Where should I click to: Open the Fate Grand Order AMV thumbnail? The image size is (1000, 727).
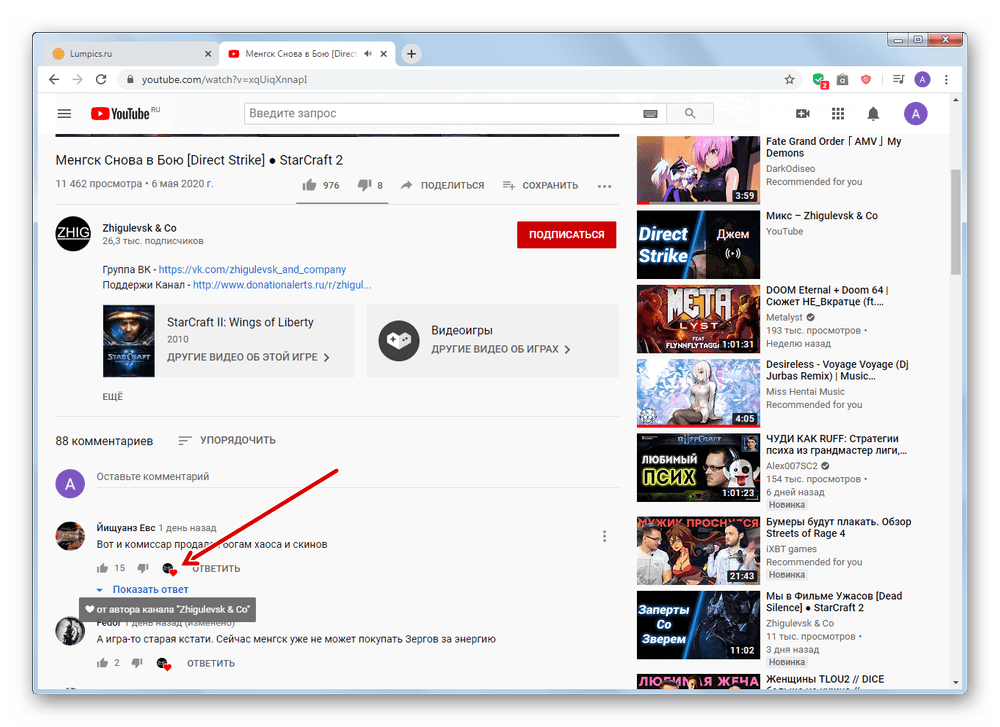698,170
